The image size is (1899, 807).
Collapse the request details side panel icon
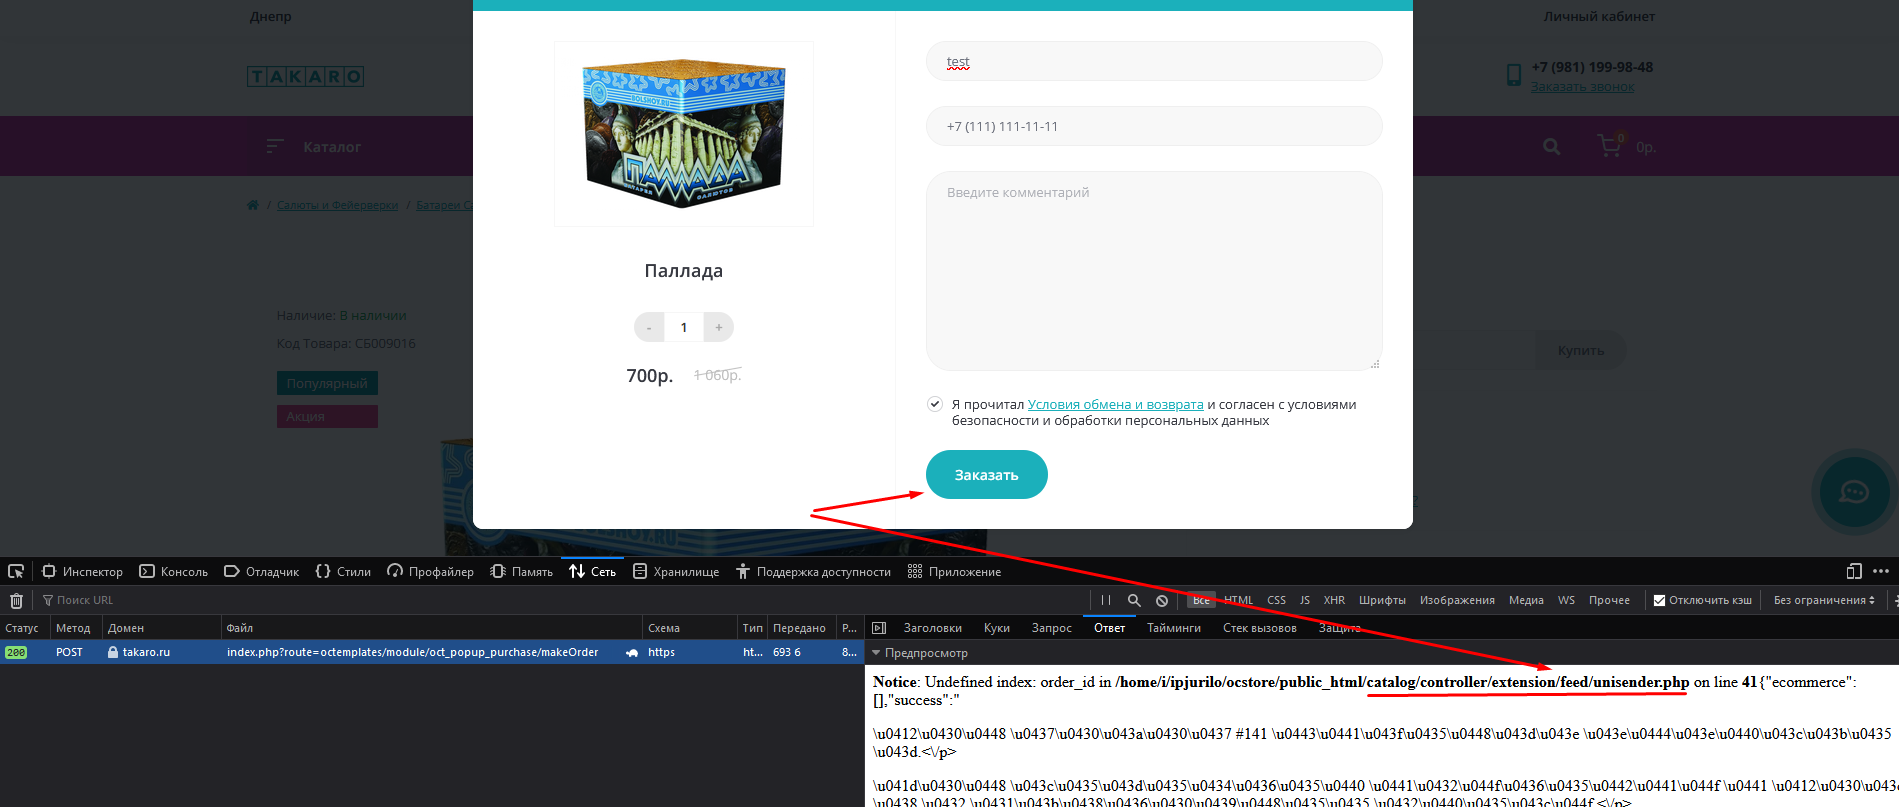[879, 628]
